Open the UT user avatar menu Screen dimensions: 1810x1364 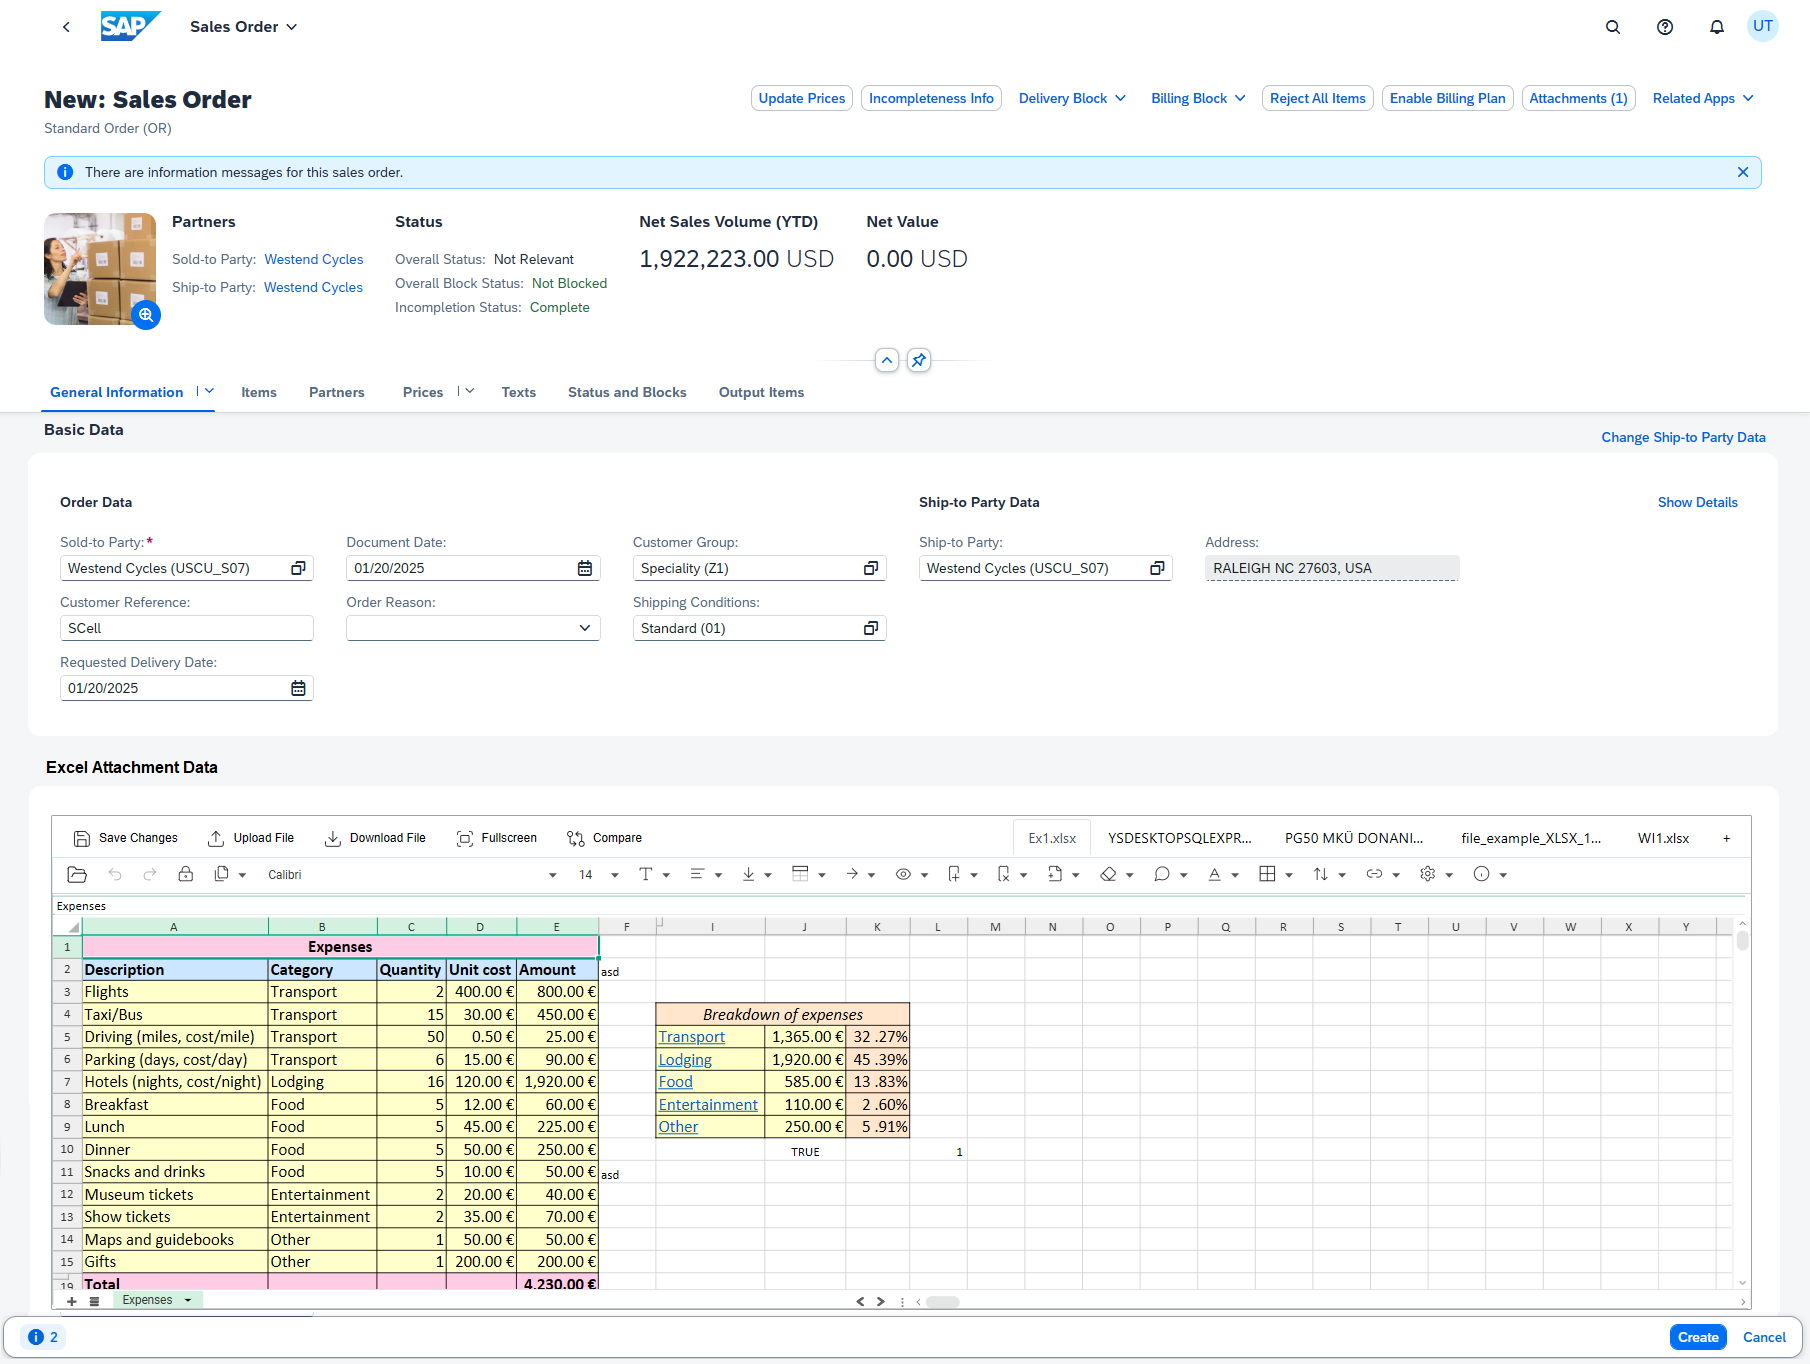click(1763, 26)
